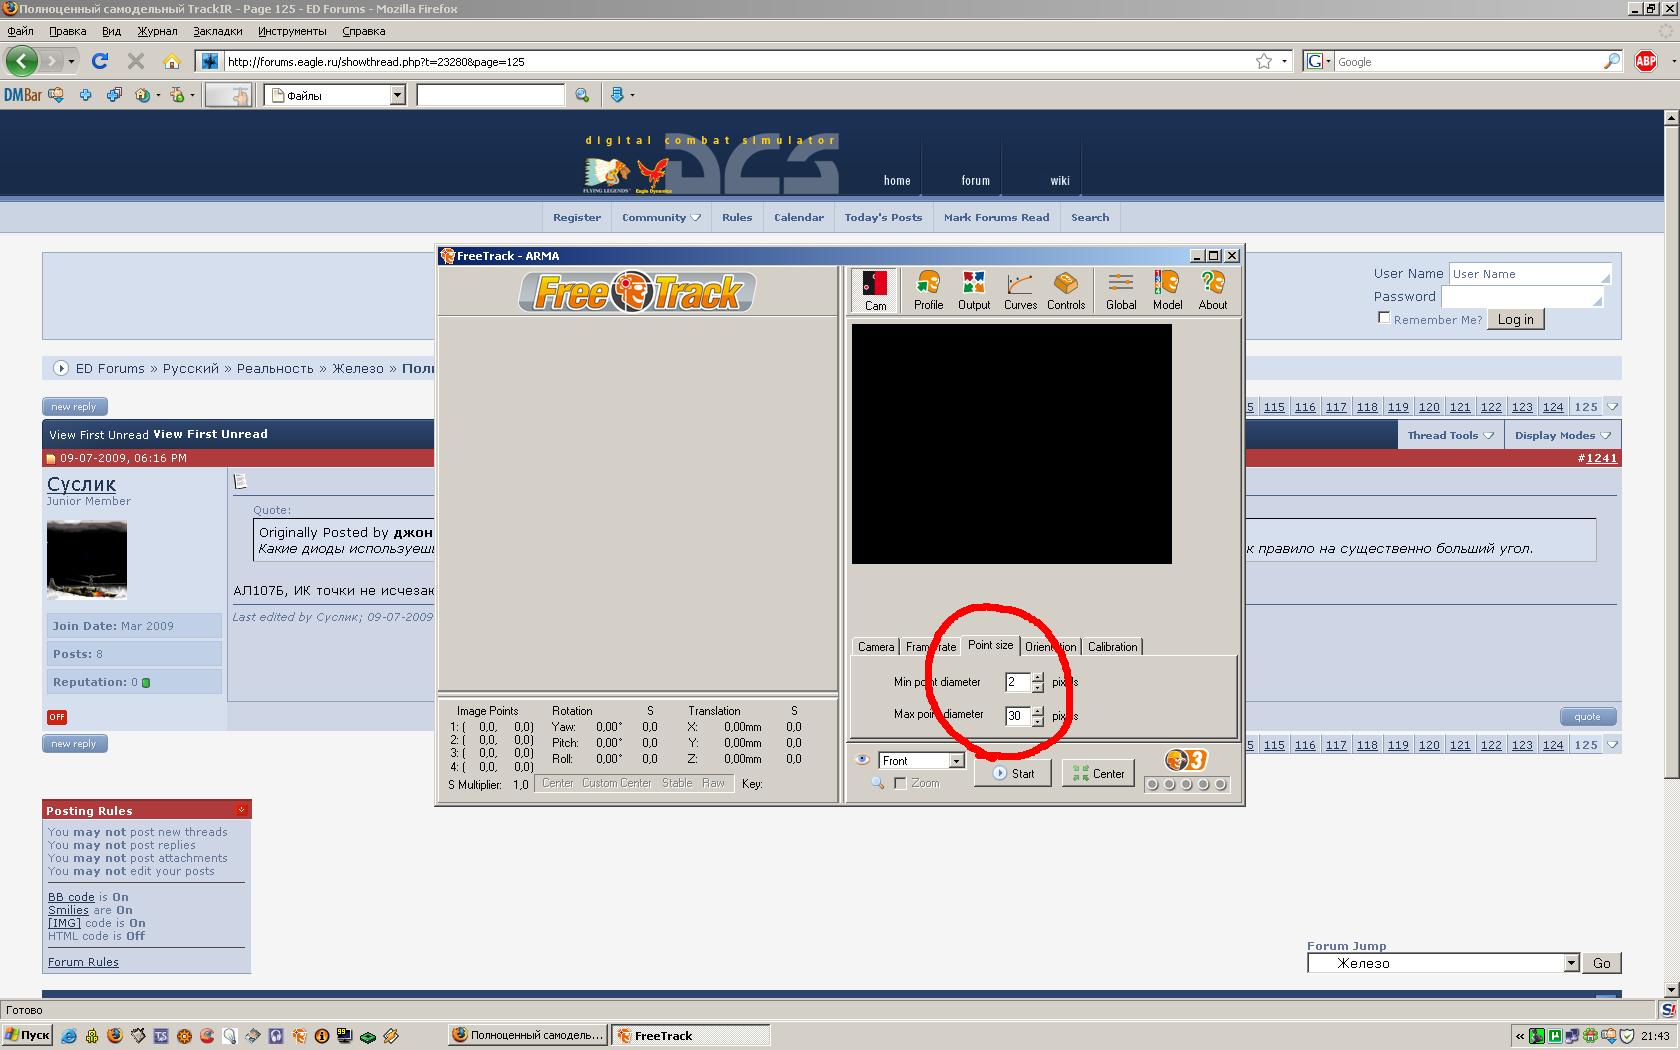1680x1050 pixels.
Task: Open the Закладки menu
Action: click(x=218, y=31)
